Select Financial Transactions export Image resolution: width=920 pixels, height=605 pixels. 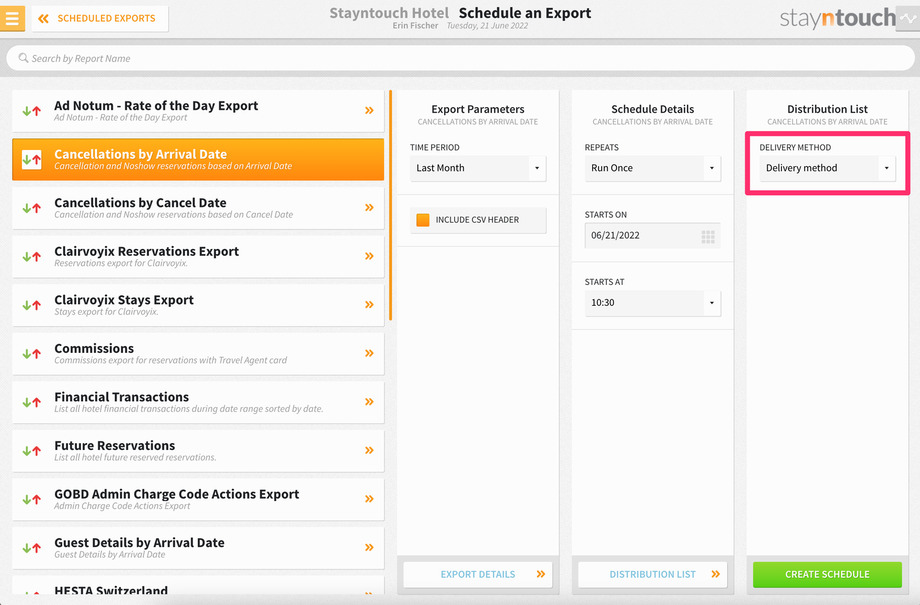[x=198, y=403]
